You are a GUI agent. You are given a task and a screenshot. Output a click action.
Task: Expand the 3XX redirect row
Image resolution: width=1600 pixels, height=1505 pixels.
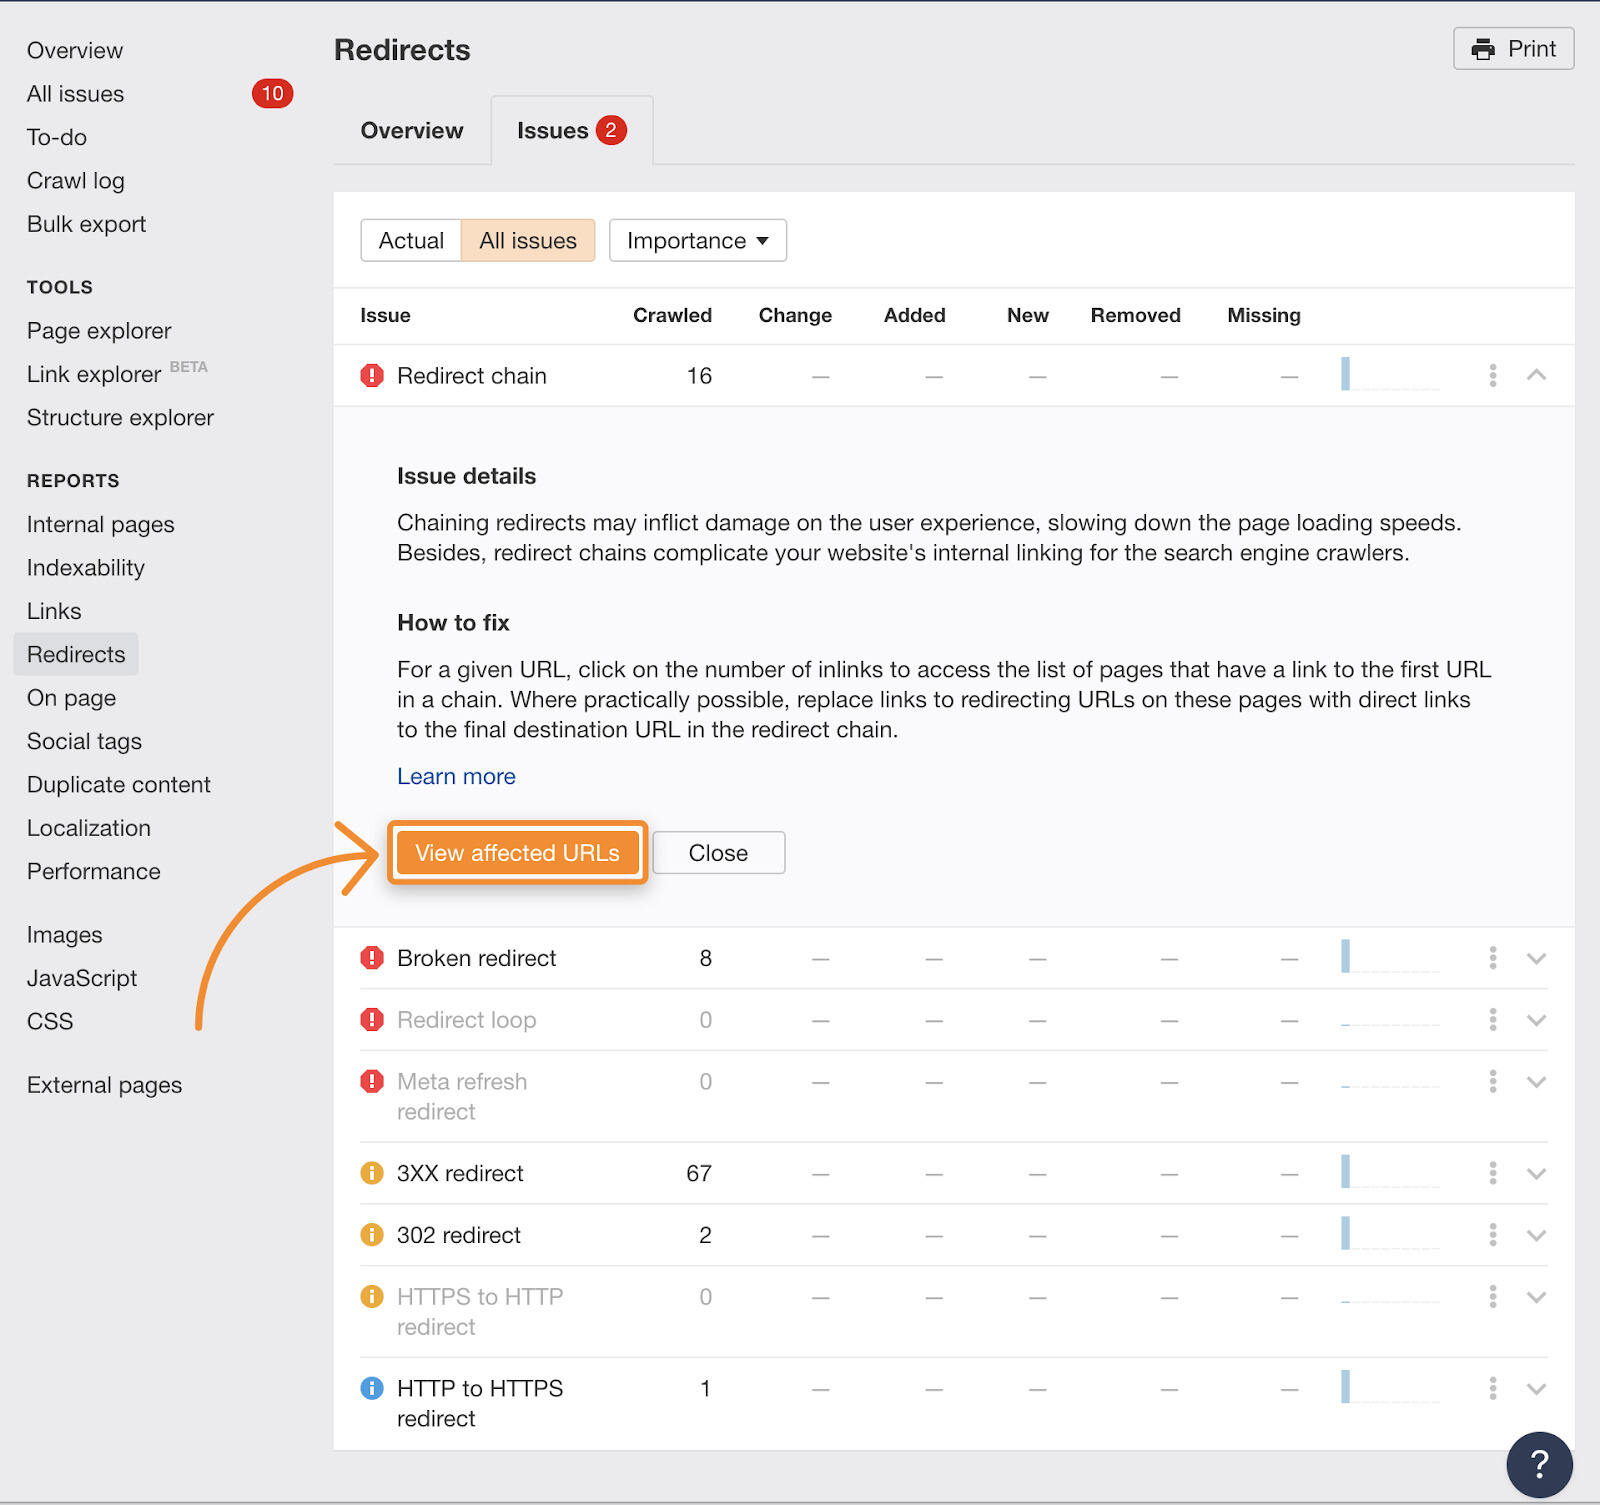[x=1536, y=1173]
